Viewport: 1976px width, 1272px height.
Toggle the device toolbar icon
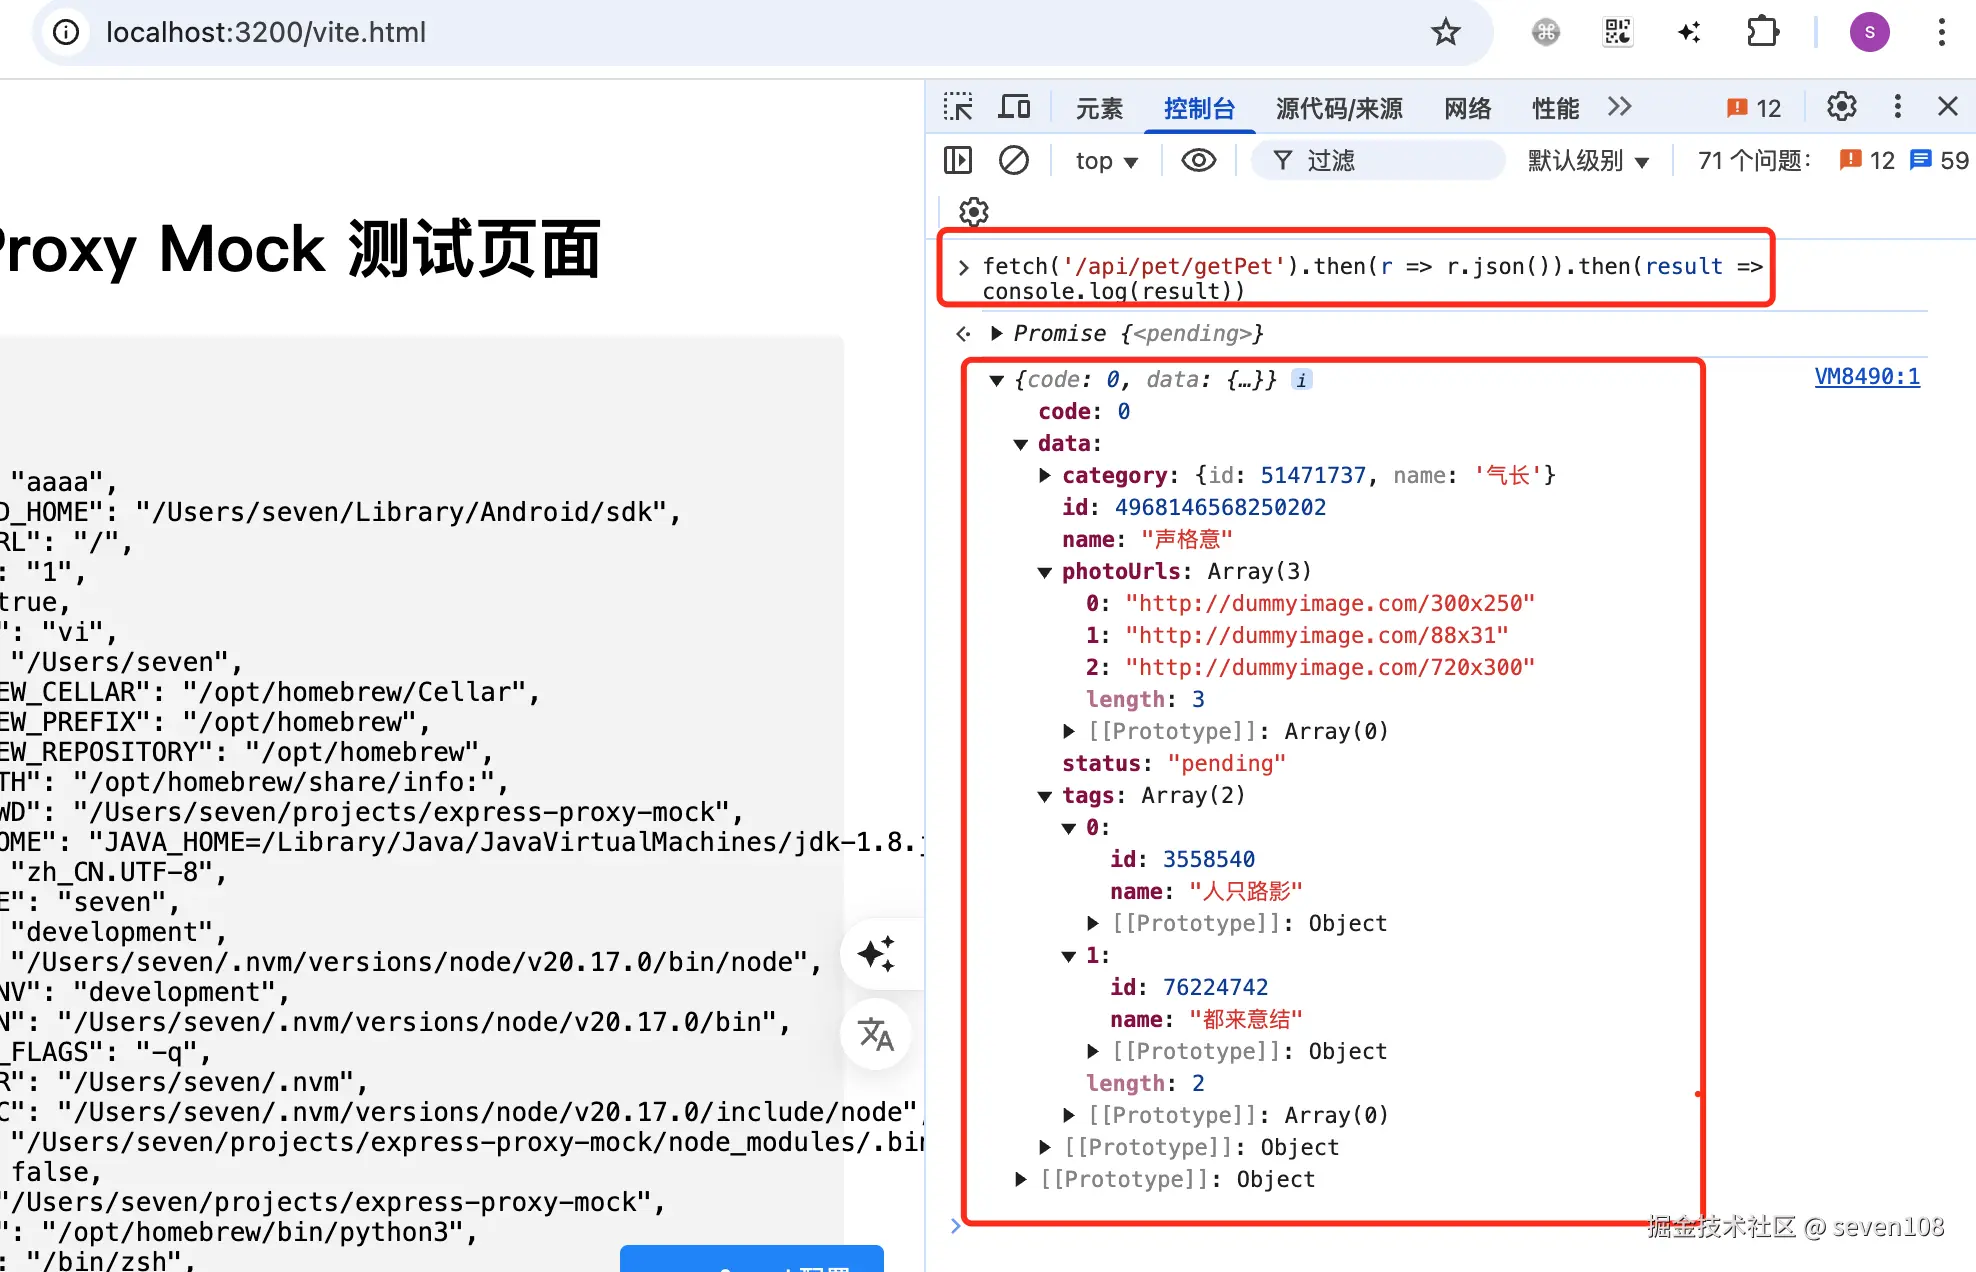pos(1014,107)
